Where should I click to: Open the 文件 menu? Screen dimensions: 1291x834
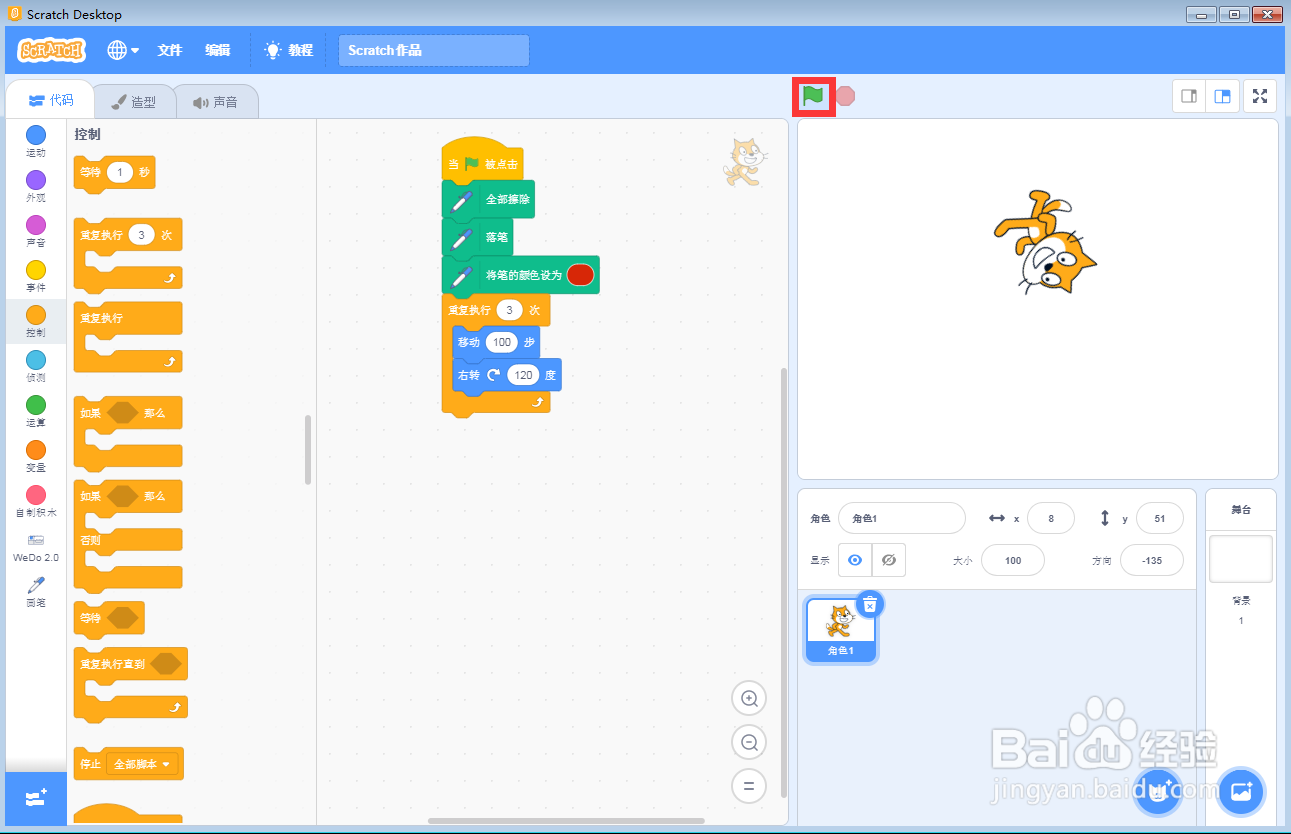click(170, 50)
